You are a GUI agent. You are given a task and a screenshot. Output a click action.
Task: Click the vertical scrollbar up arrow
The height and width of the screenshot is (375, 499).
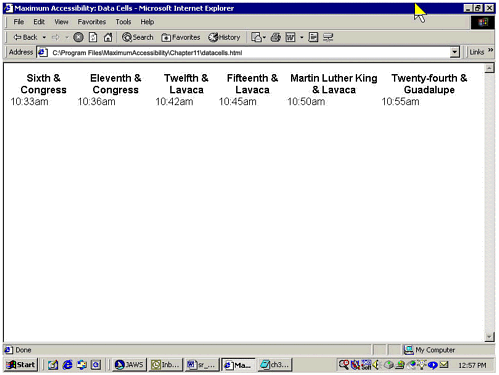point(489,68)
